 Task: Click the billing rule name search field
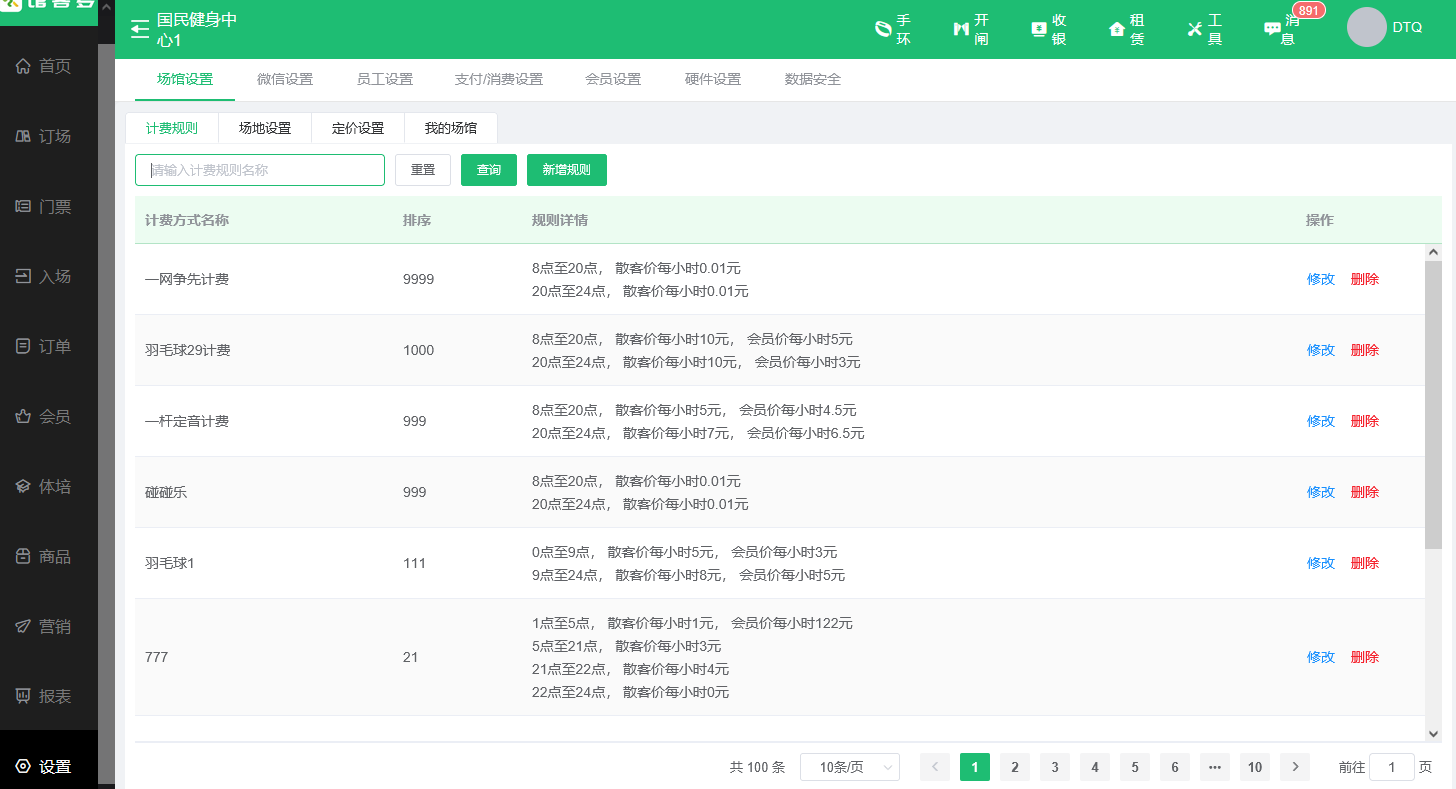tap(260, 170)
